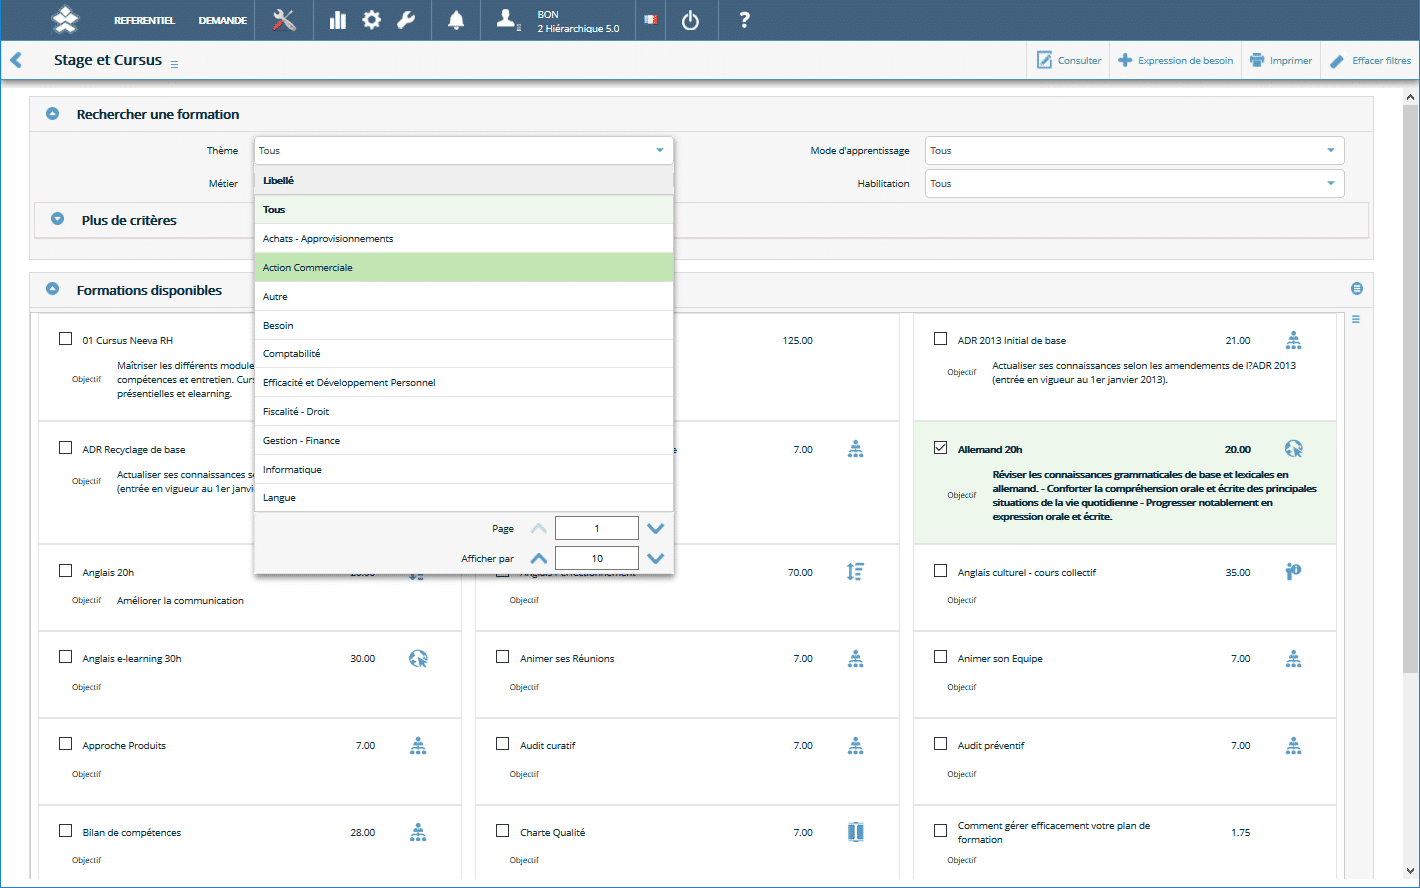Click group icon for ADR 2013 Initial de base

1293,340
